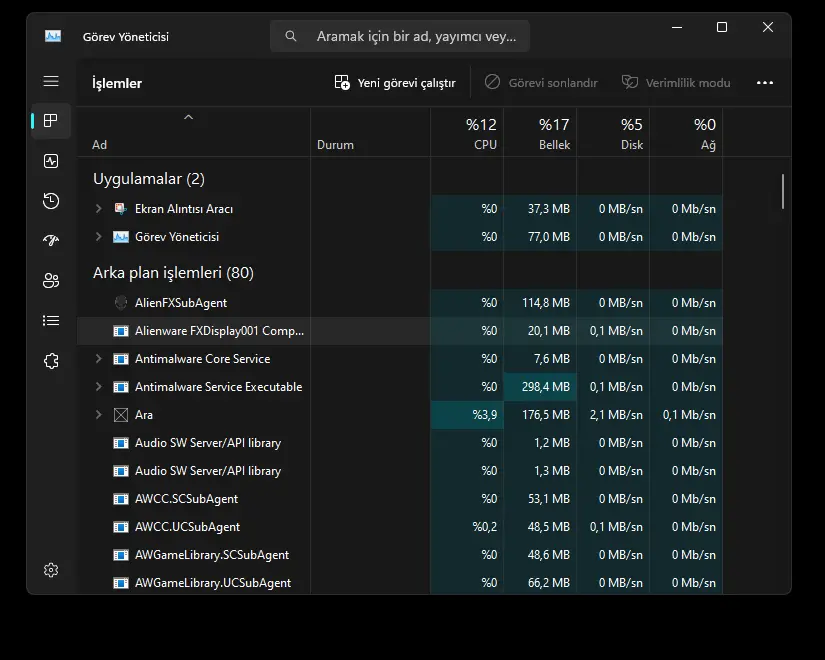The height and width of the screenshot is (660, 825).
Task: Click the Antimalware Core Service icon
Action: pos(120,359)
